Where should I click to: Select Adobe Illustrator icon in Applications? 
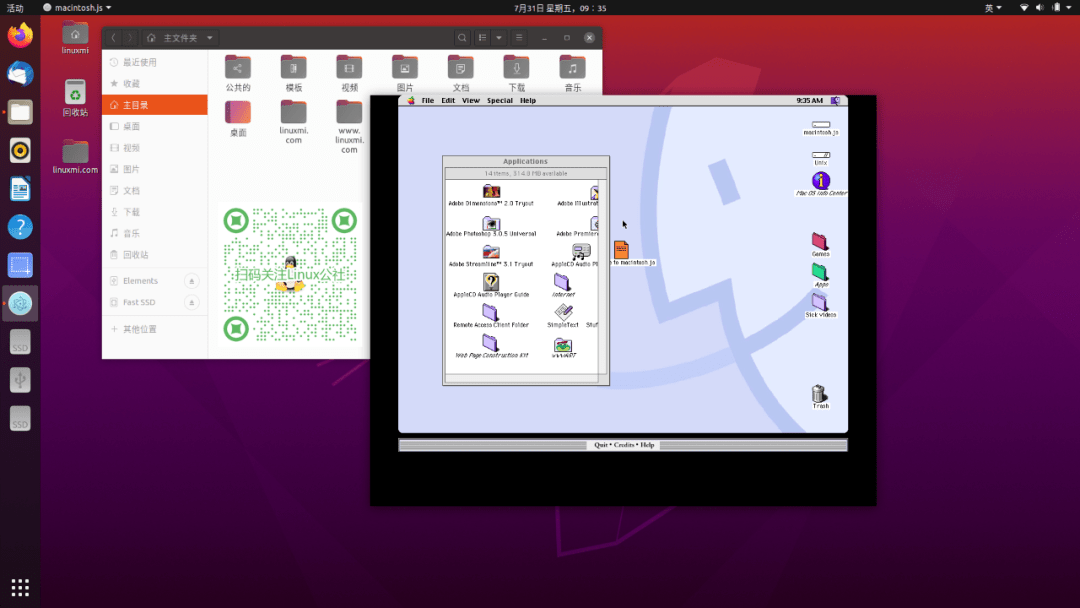[594, 195]
